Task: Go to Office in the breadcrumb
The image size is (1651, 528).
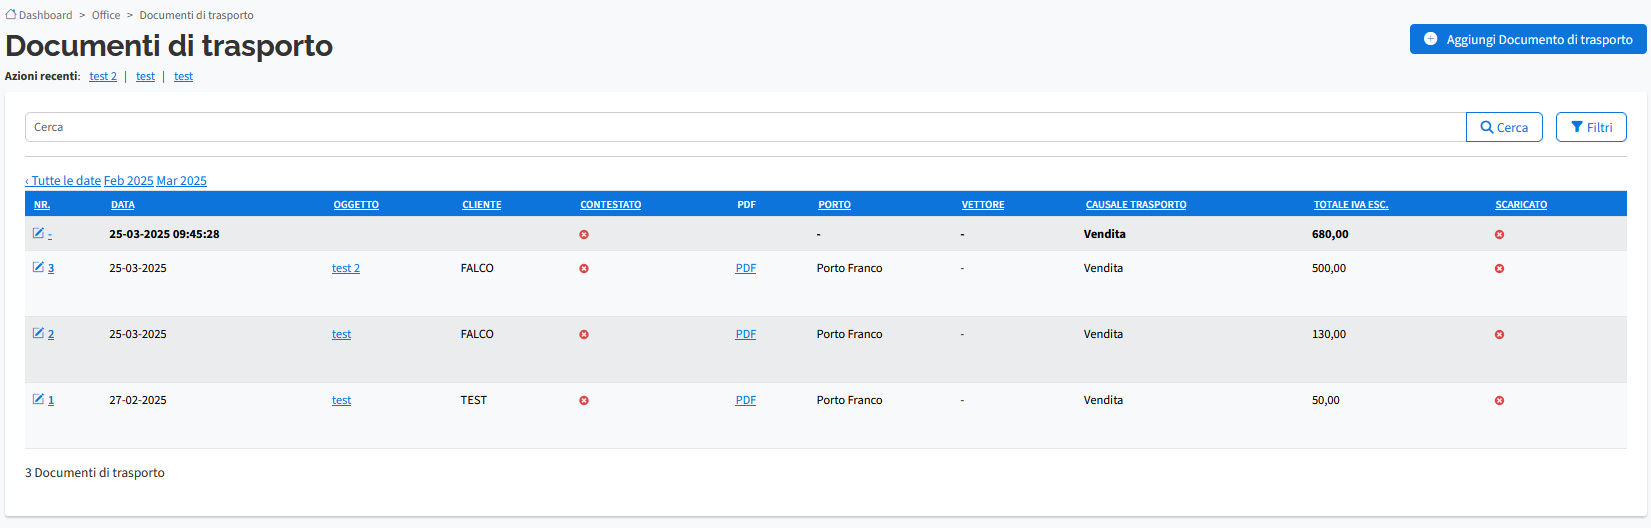Action: (x=106, y=15)
